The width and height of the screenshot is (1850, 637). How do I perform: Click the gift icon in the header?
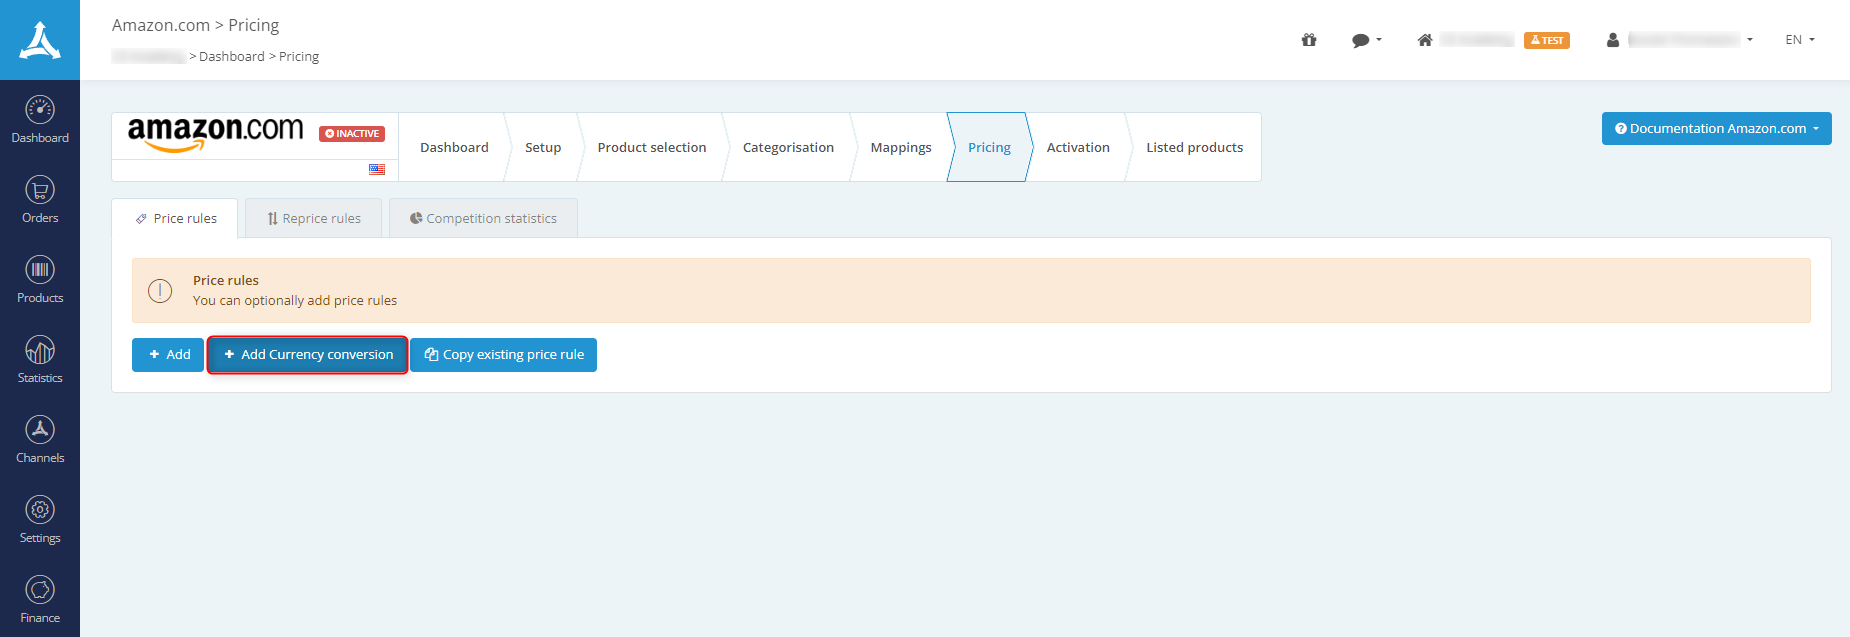pyautogui.click(x=1309, y=40)
